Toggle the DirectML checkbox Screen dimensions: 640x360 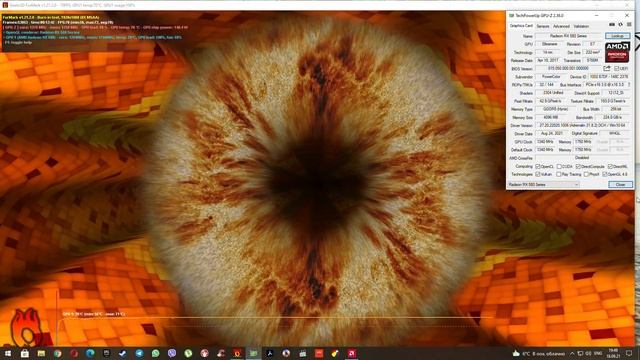pyautogui.click(x=610, y=167)
